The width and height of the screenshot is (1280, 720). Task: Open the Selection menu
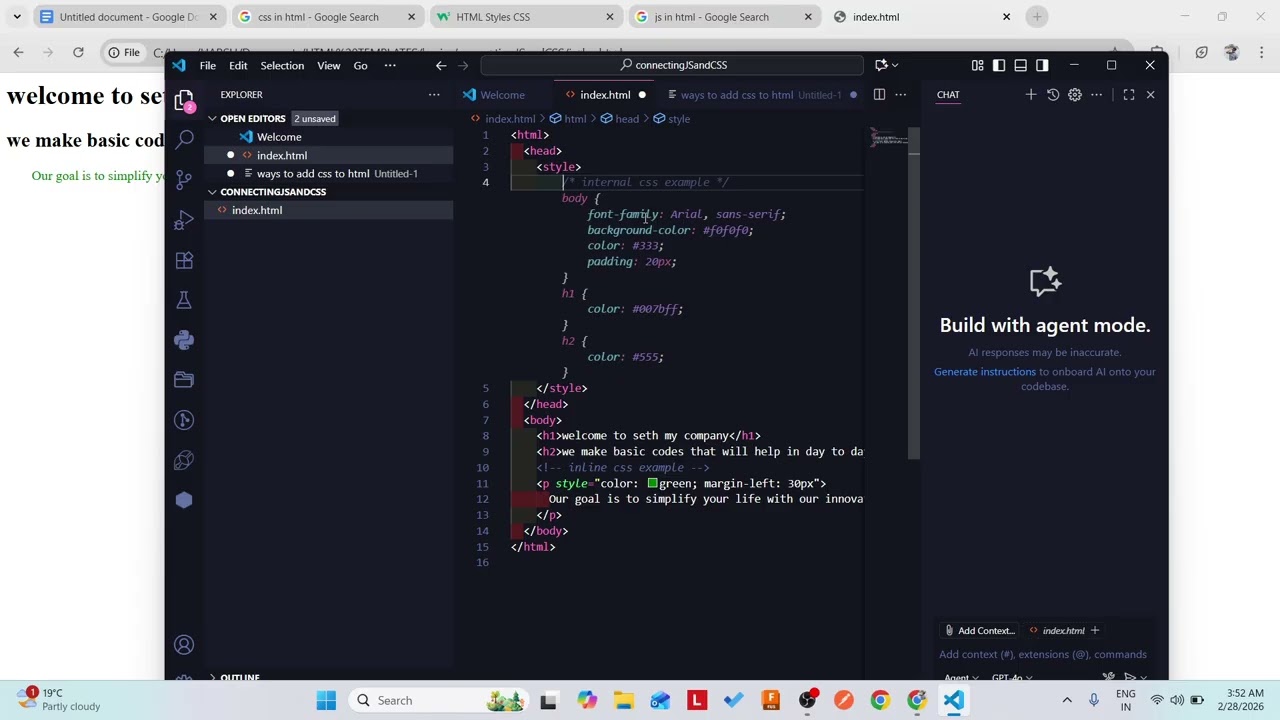click(x=282, y=65)
